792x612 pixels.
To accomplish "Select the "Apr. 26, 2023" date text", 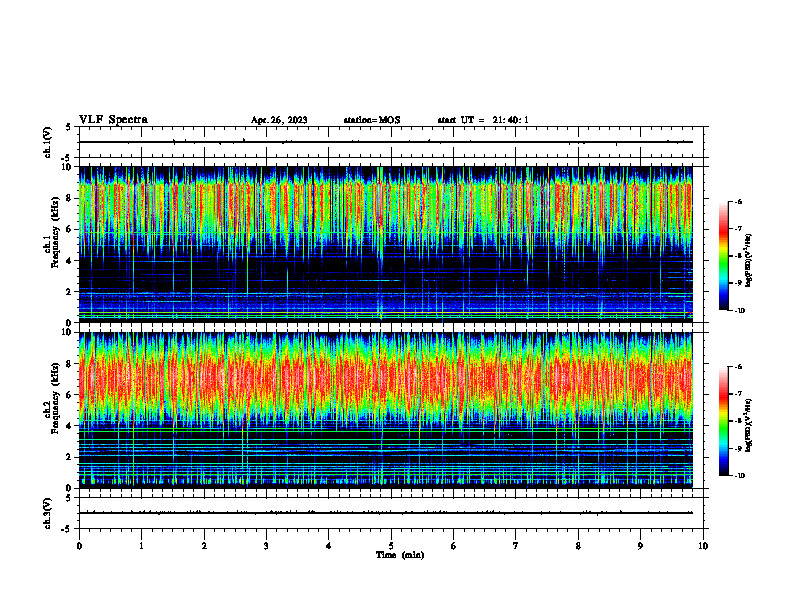I will point(279,120).
